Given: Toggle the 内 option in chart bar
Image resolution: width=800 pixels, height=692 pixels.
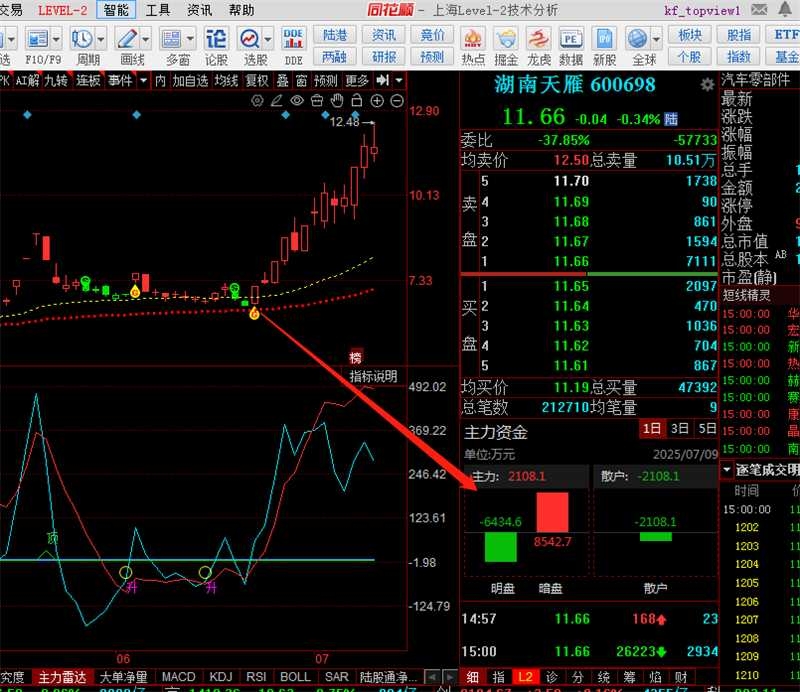Looking at the screenshot, I should click(160, 81).
